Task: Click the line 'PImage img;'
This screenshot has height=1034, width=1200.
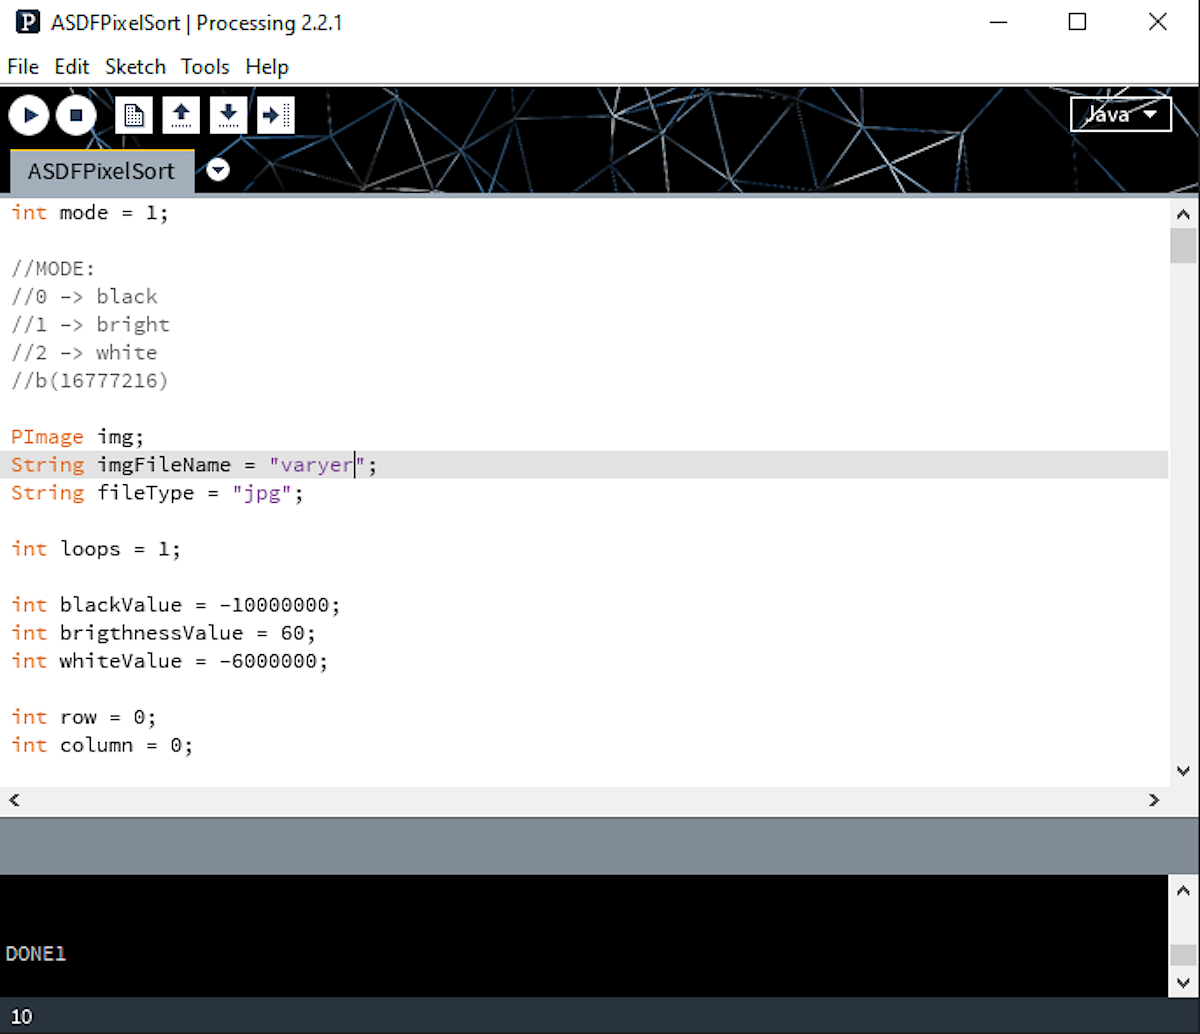Action: point(78,436)
